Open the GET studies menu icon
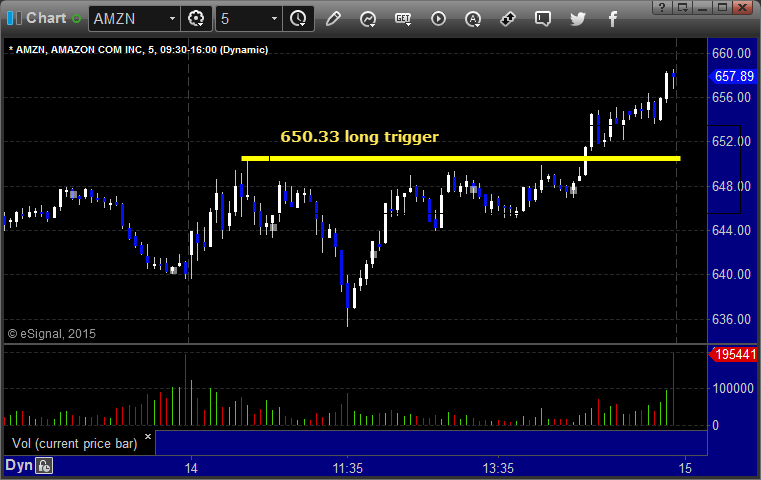This screenshot has height=480, width=761. point(403,19)
